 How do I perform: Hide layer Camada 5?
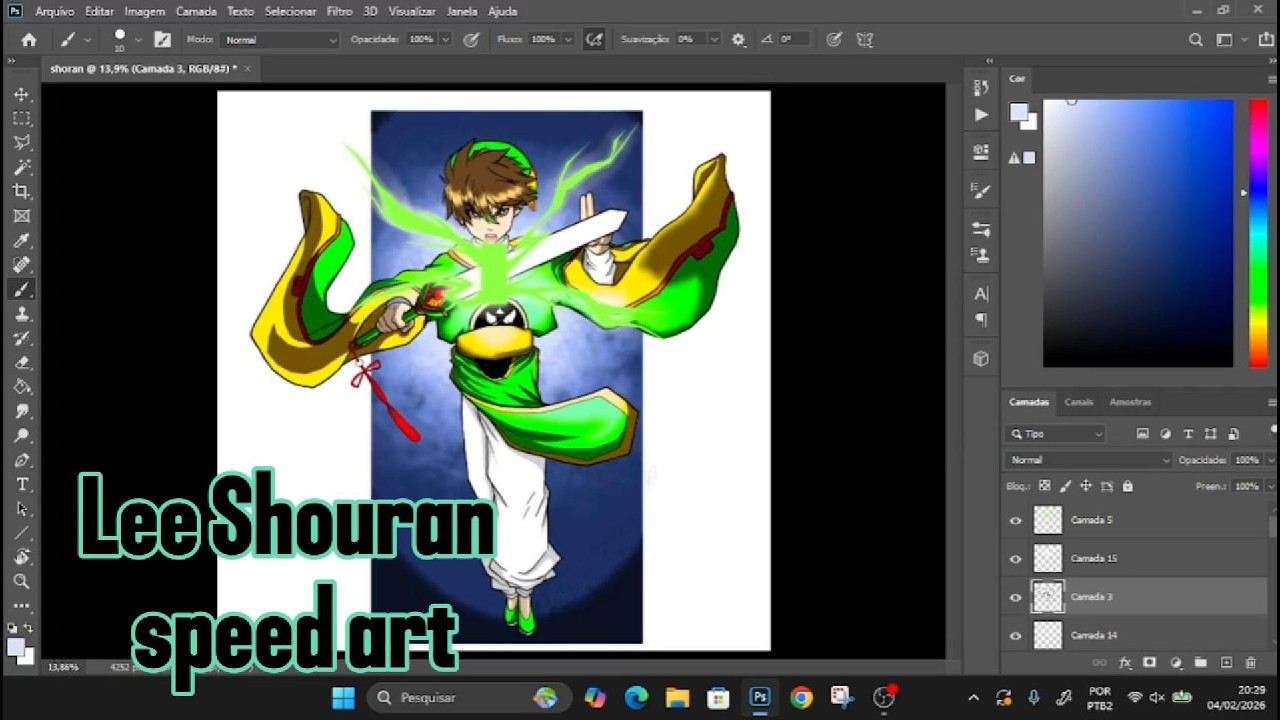coord(1016,520)
